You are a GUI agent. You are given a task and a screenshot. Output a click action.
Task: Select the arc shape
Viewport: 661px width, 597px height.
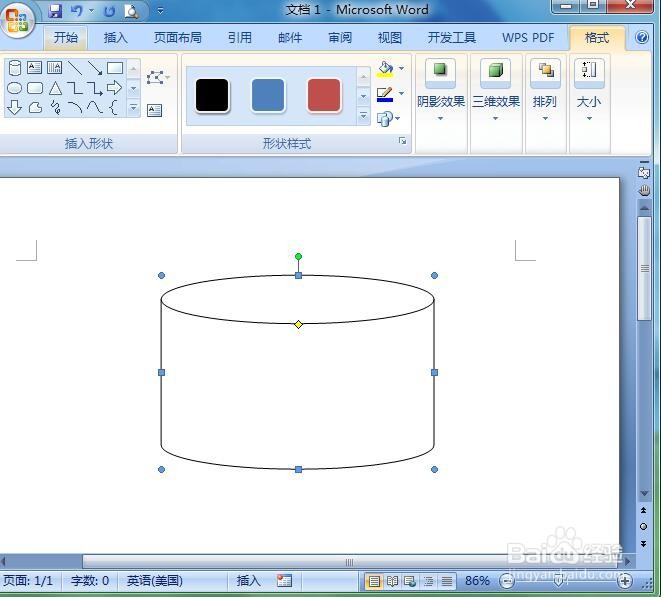click(75, 108)
